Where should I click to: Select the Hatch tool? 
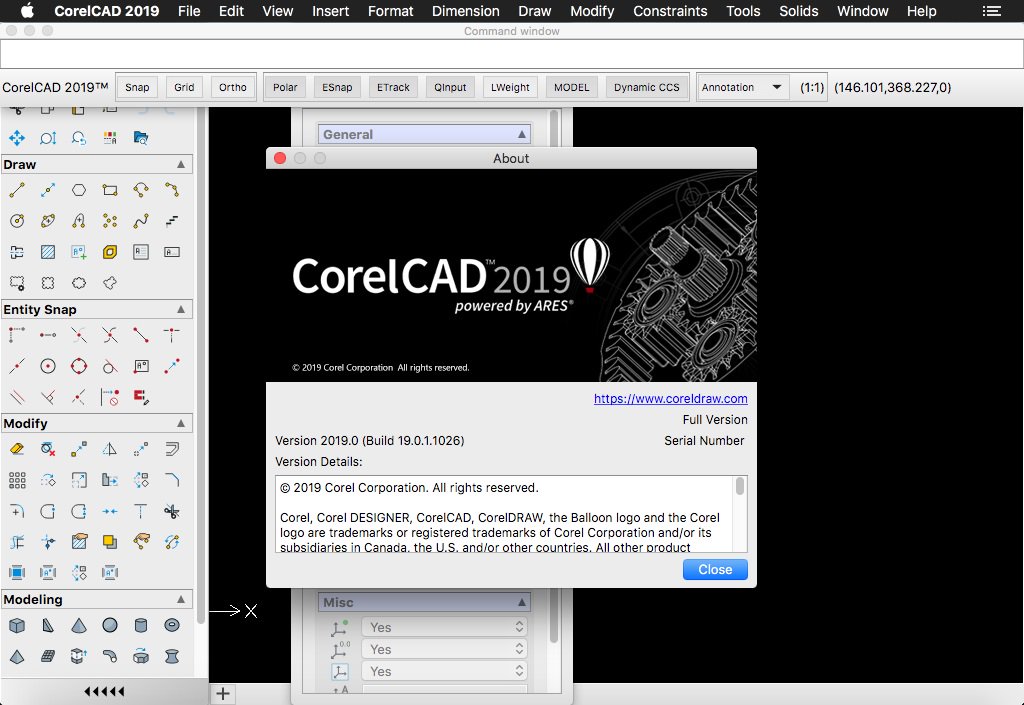[48, 252]
